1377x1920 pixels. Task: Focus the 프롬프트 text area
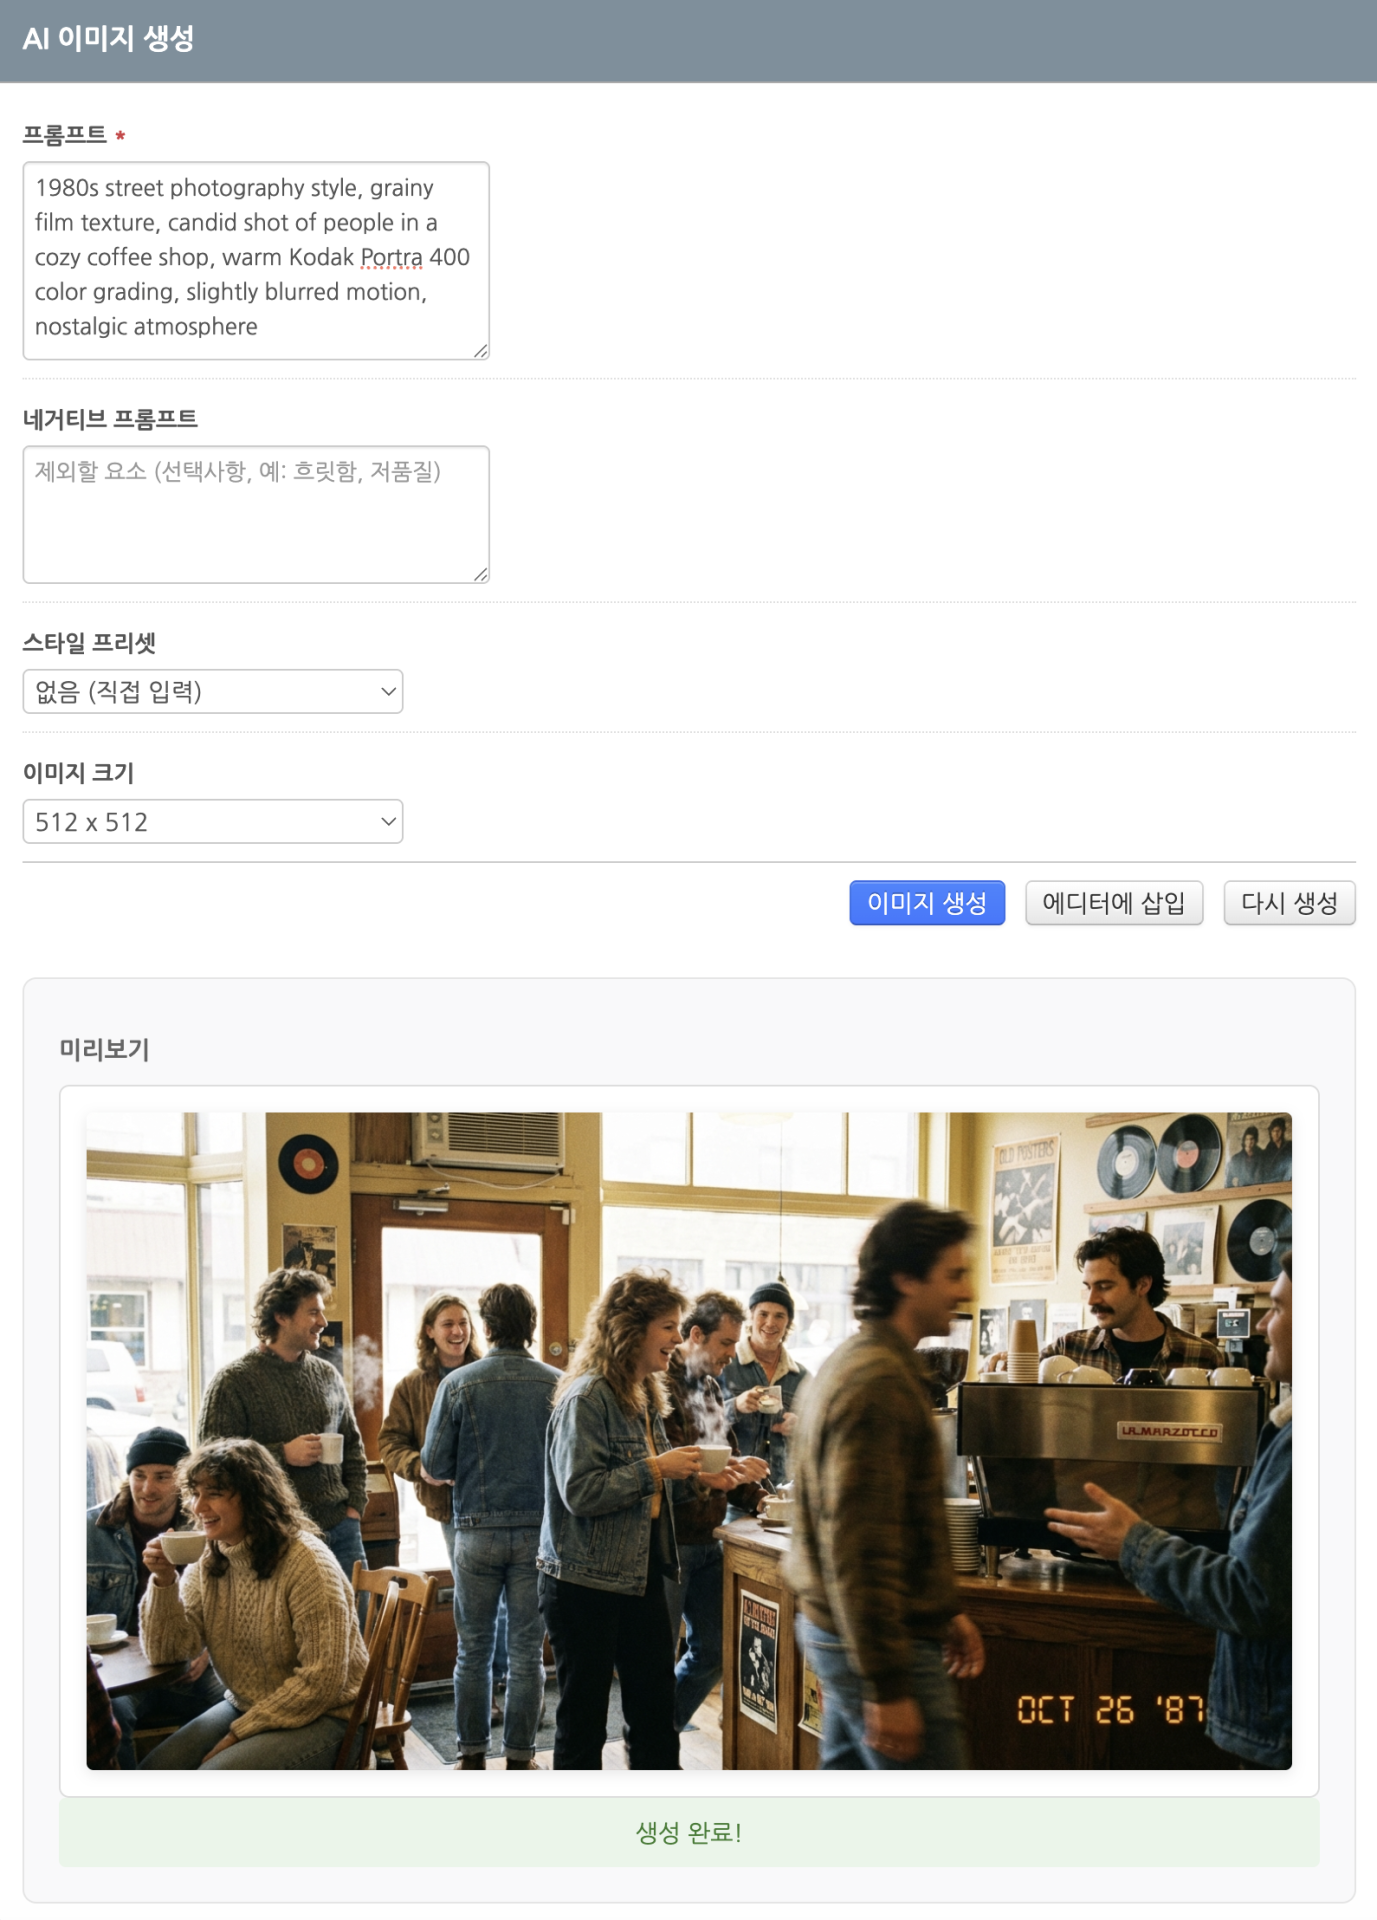click(256, 261)
